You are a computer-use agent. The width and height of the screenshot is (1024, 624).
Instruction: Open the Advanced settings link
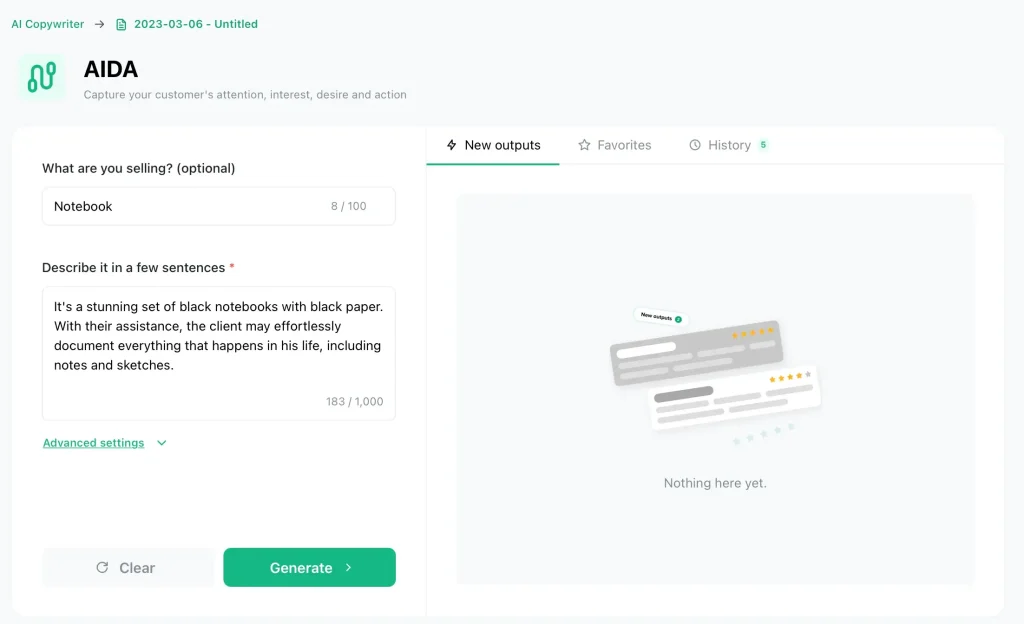pos(93,443)
